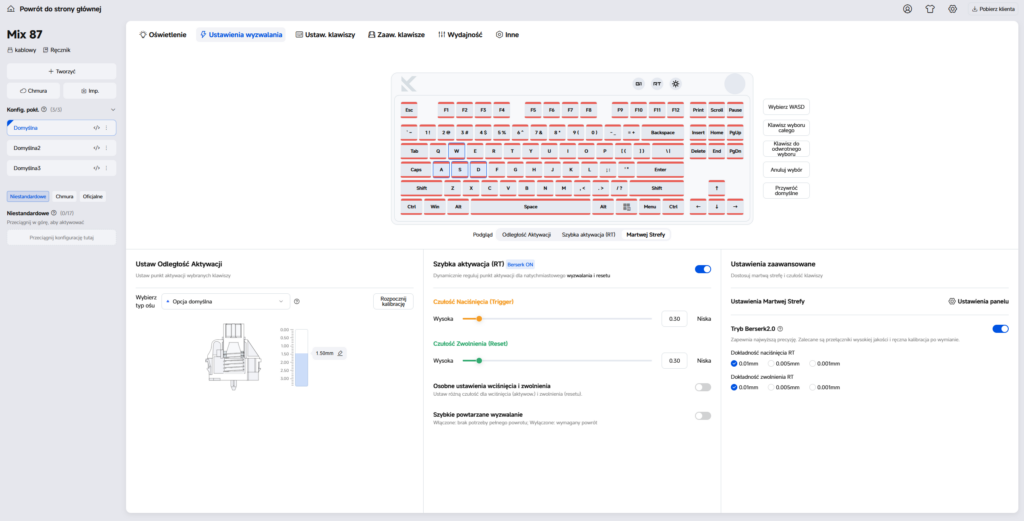Screen dimensions: 1024x521
Task: Click the green Czułość Zwolnienia slider handle
Action: (479, 360)
